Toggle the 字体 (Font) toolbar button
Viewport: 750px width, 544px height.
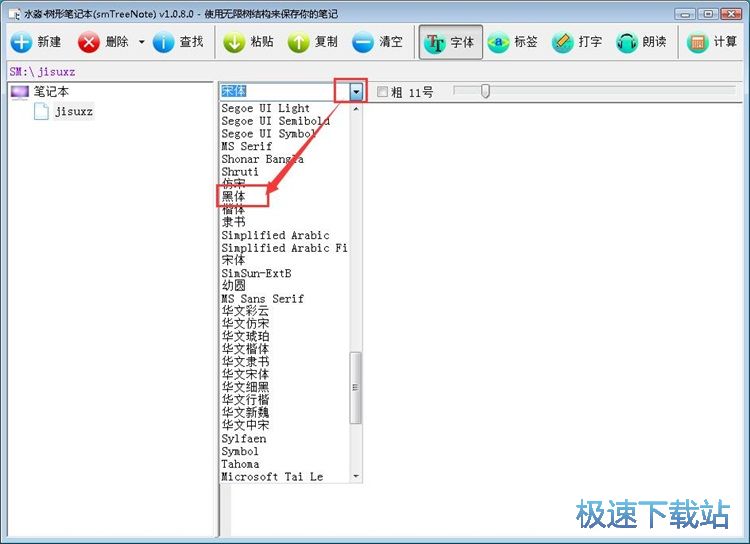tap(451, 42)
